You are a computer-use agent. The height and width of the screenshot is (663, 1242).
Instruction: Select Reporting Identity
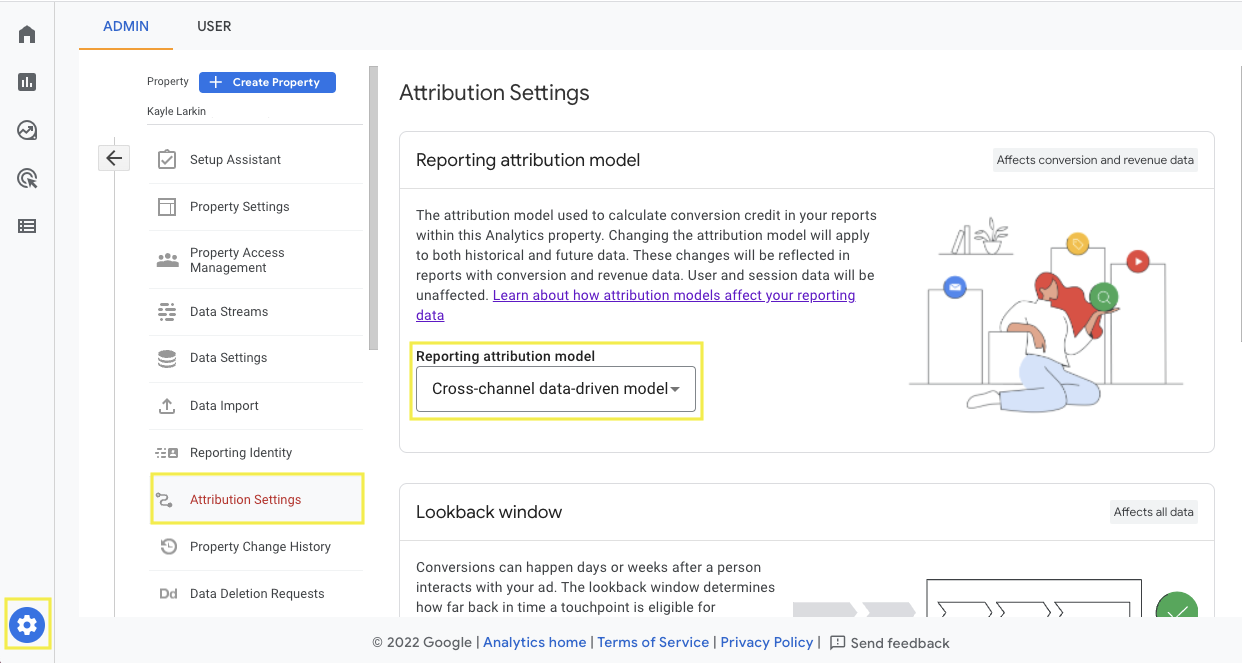[240, 452]
